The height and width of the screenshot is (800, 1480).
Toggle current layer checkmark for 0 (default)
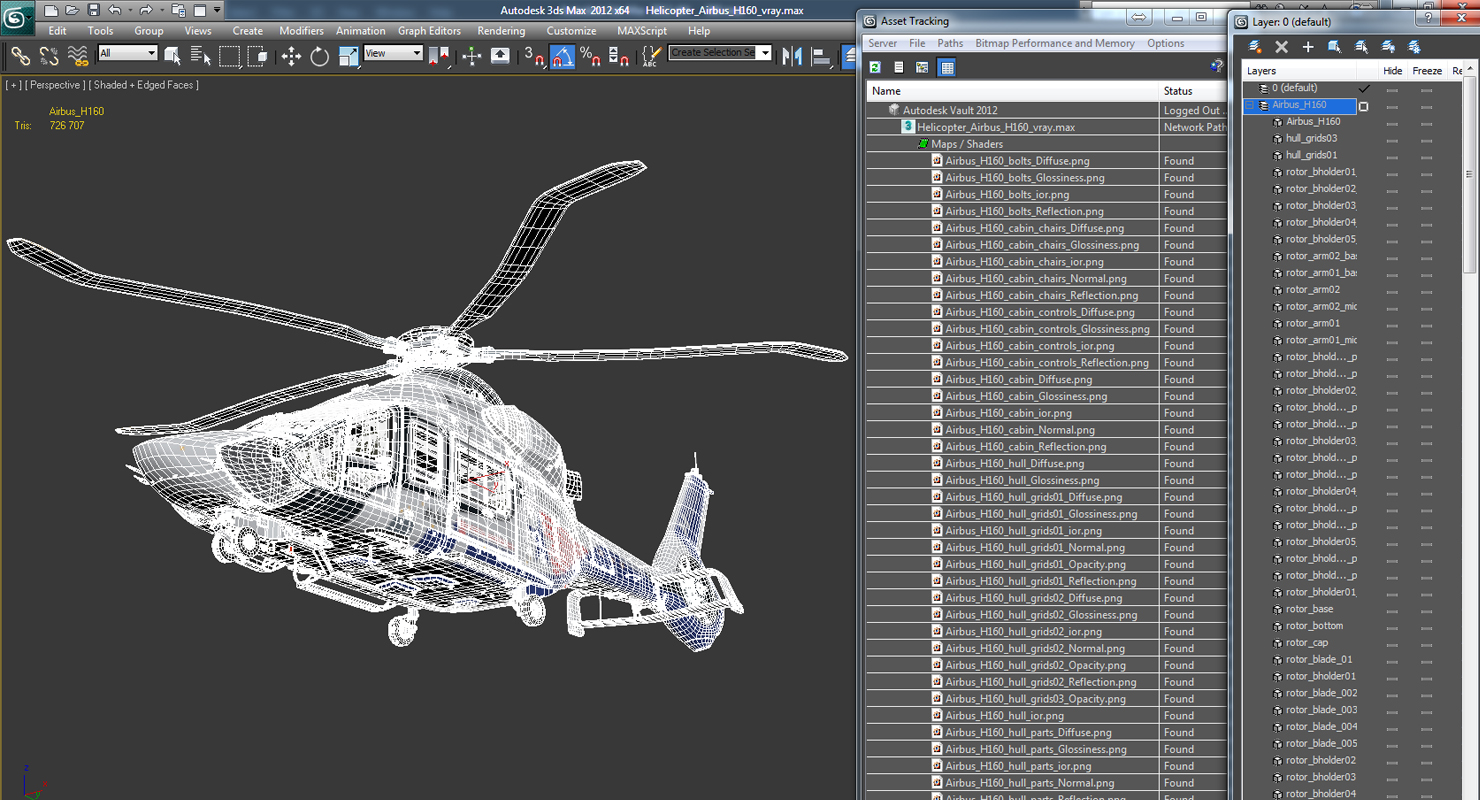click(x=1363, y=88)
